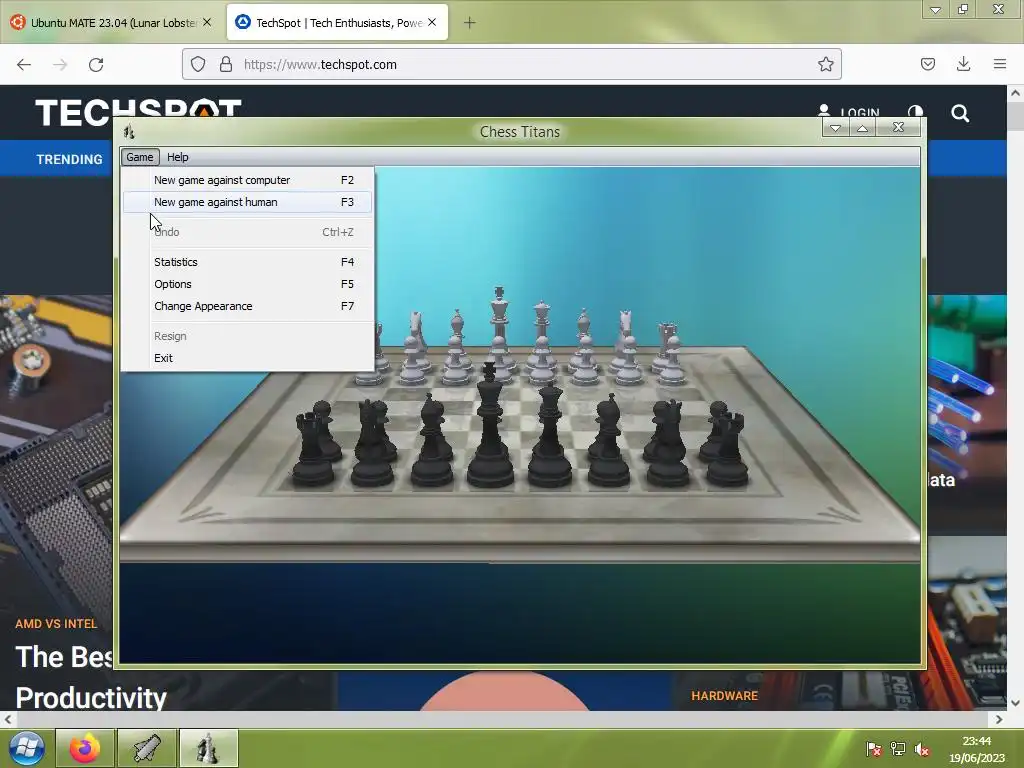Click the Chess Titans title bar icon
Image resolution: width=1024 pixels, height=768 pixels.
pos(129,132)
